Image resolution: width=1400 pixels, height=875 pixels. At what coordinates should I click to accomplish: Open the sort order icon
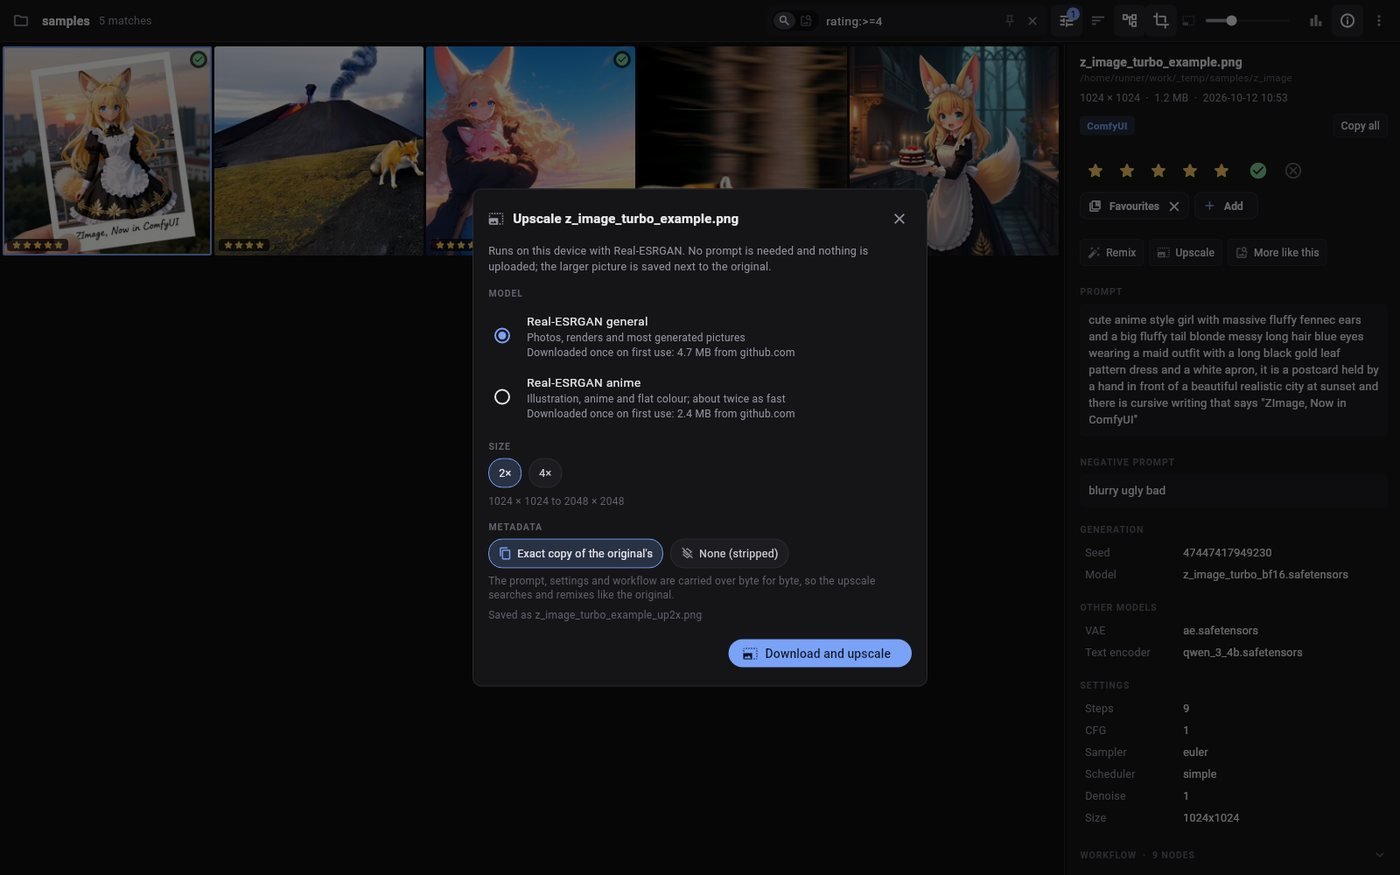[x=1098, y=20]
